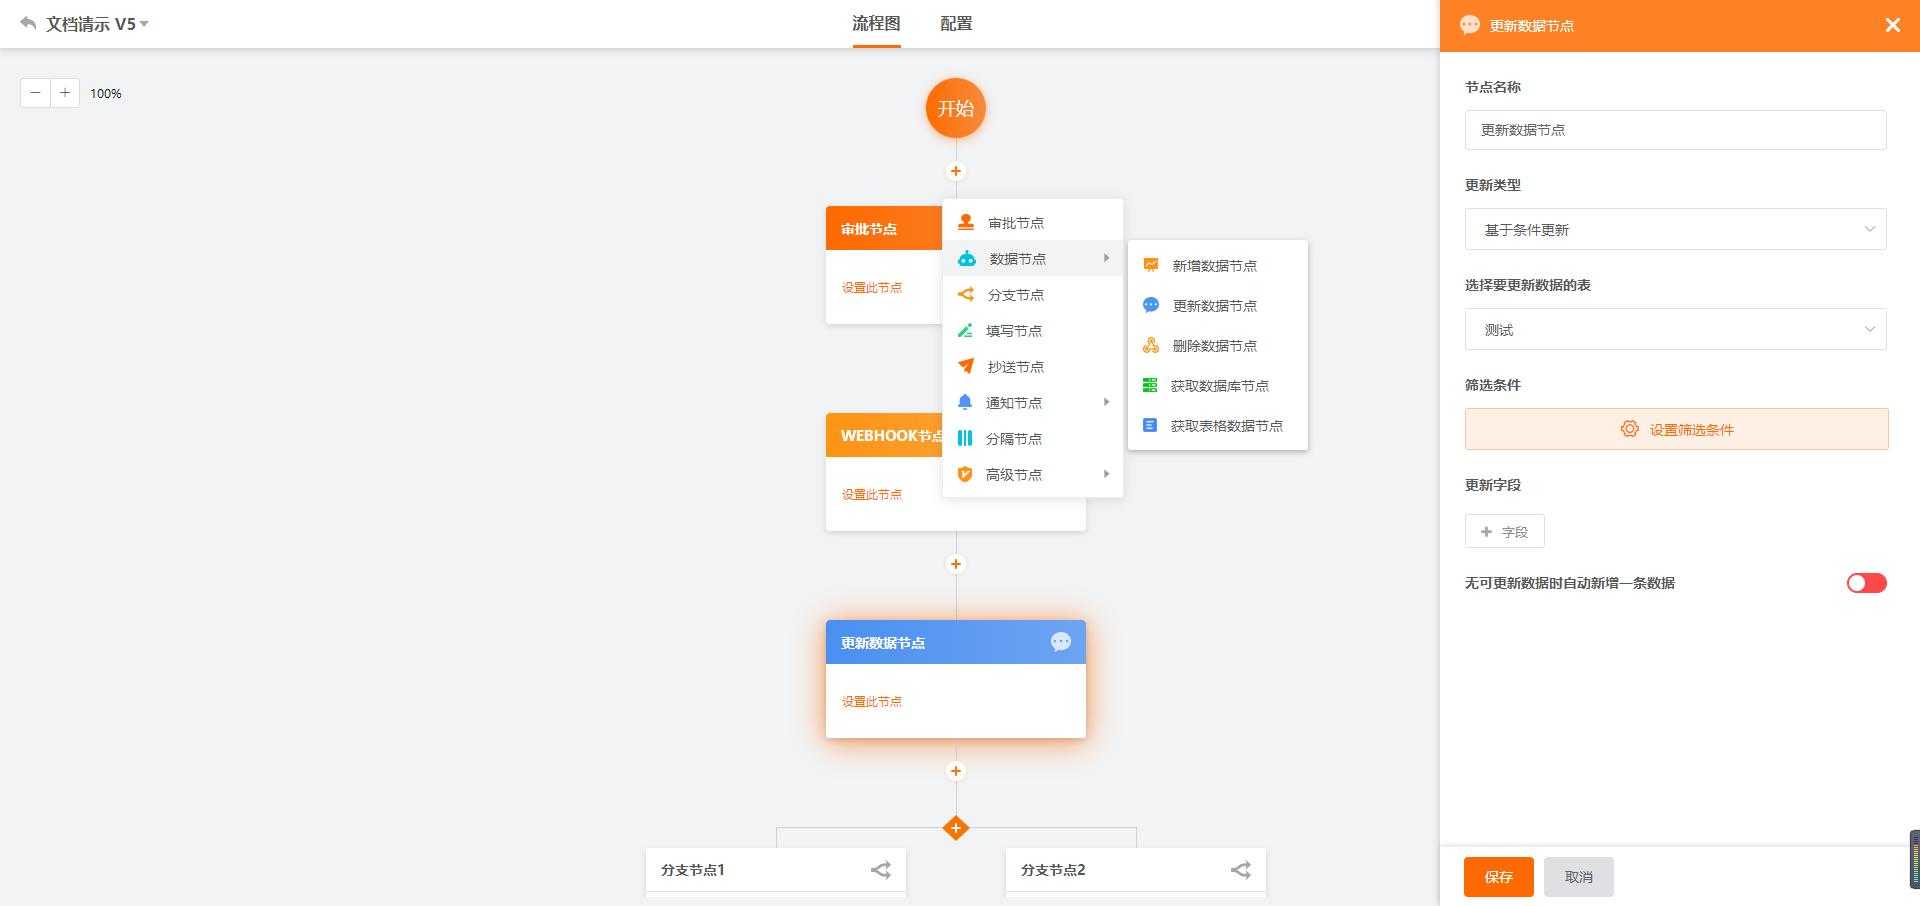
Task: Select the WEBHOOK节点 card header
Action: click(884, 435)
